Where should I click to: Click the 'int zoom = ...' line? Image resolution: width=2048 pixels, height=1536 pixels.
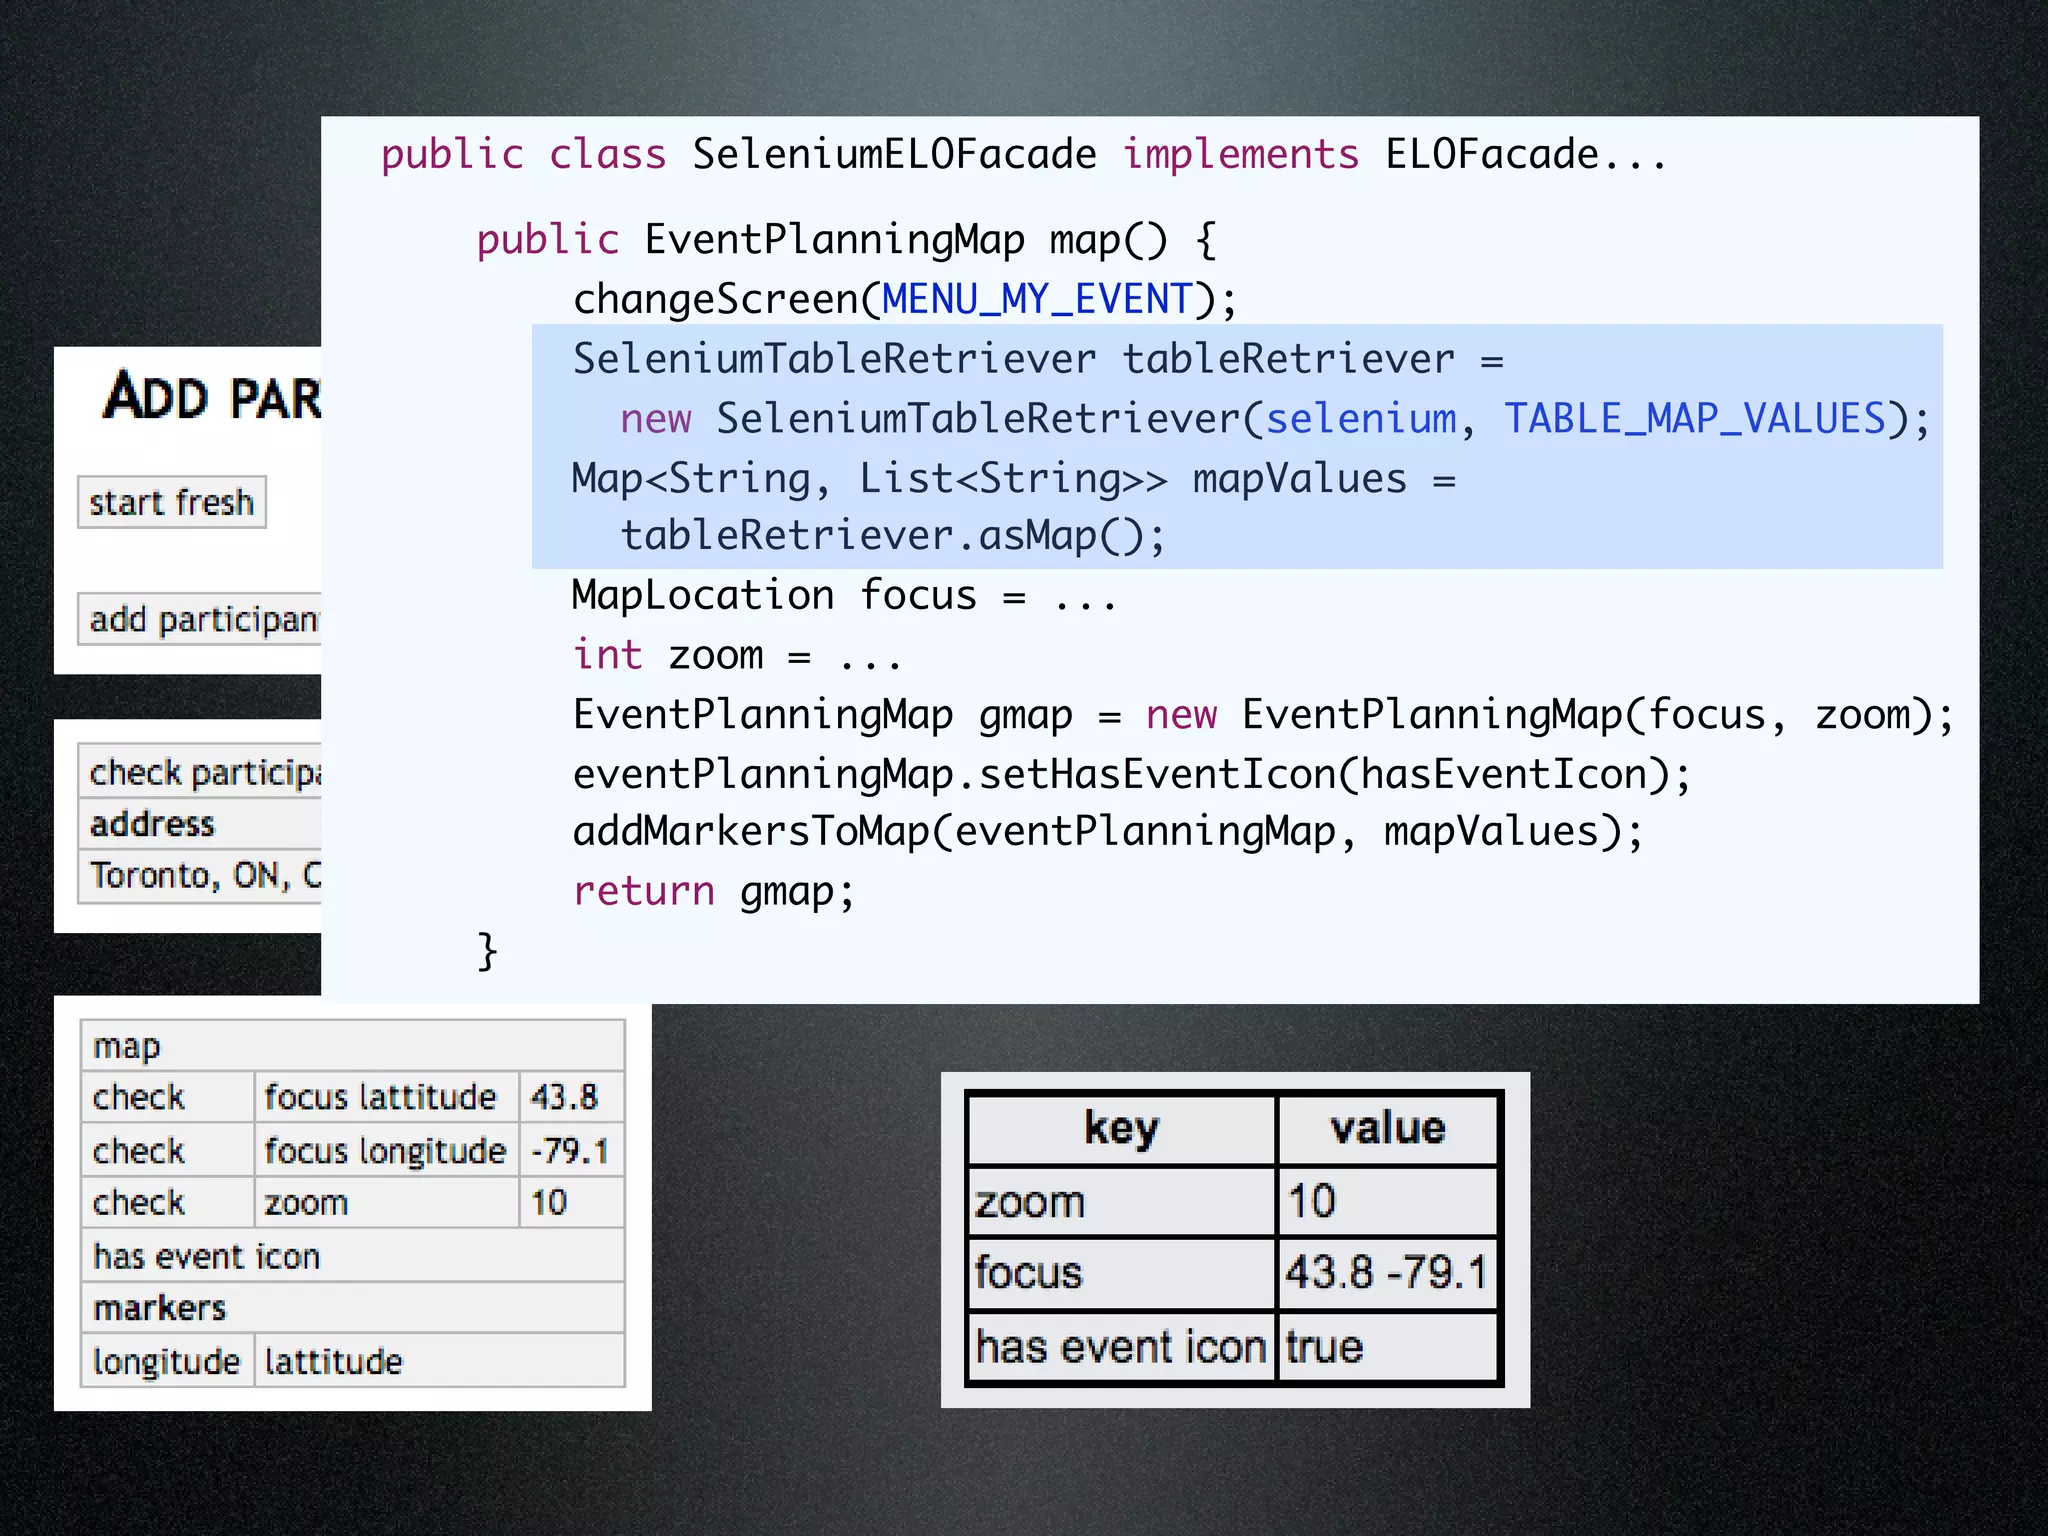pyautogui.click(x=737, y=656)
